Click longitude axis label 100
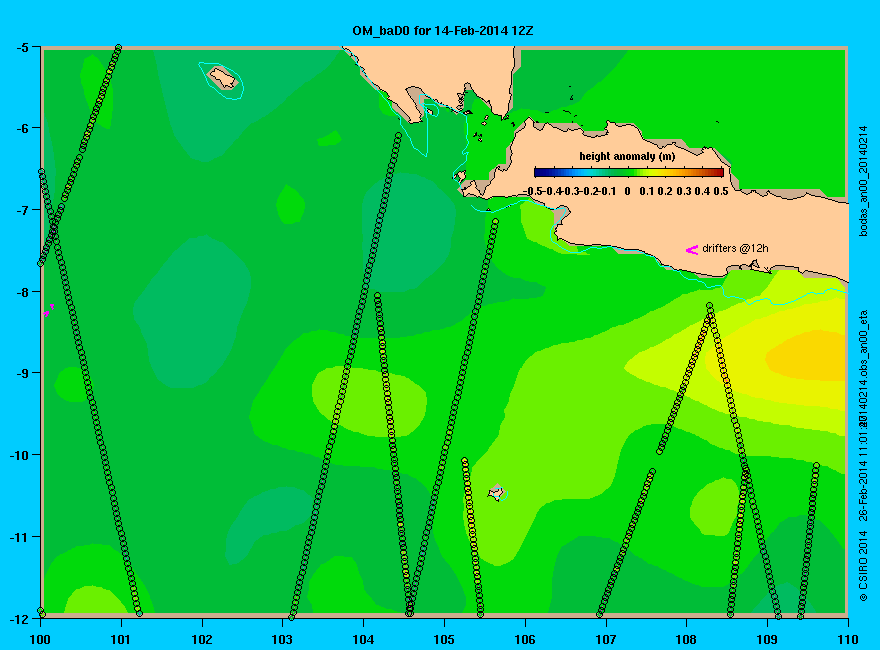 pos(40,639)
